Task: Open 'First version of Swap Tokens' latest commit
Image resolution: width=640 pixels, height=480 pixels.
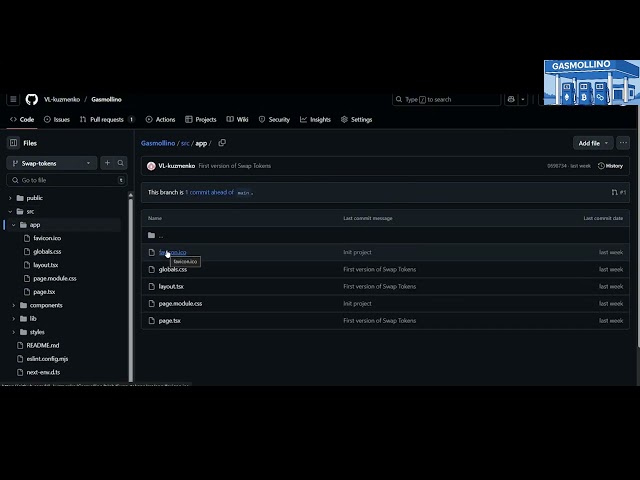Action: point(235,166)
